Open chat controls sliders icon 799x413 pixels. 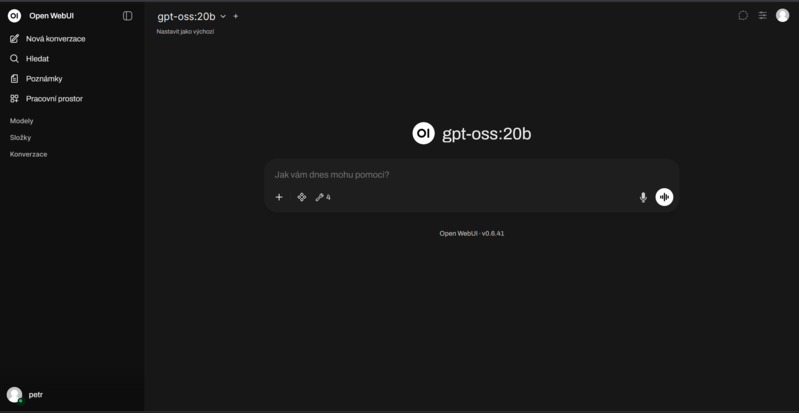point(762,16)
